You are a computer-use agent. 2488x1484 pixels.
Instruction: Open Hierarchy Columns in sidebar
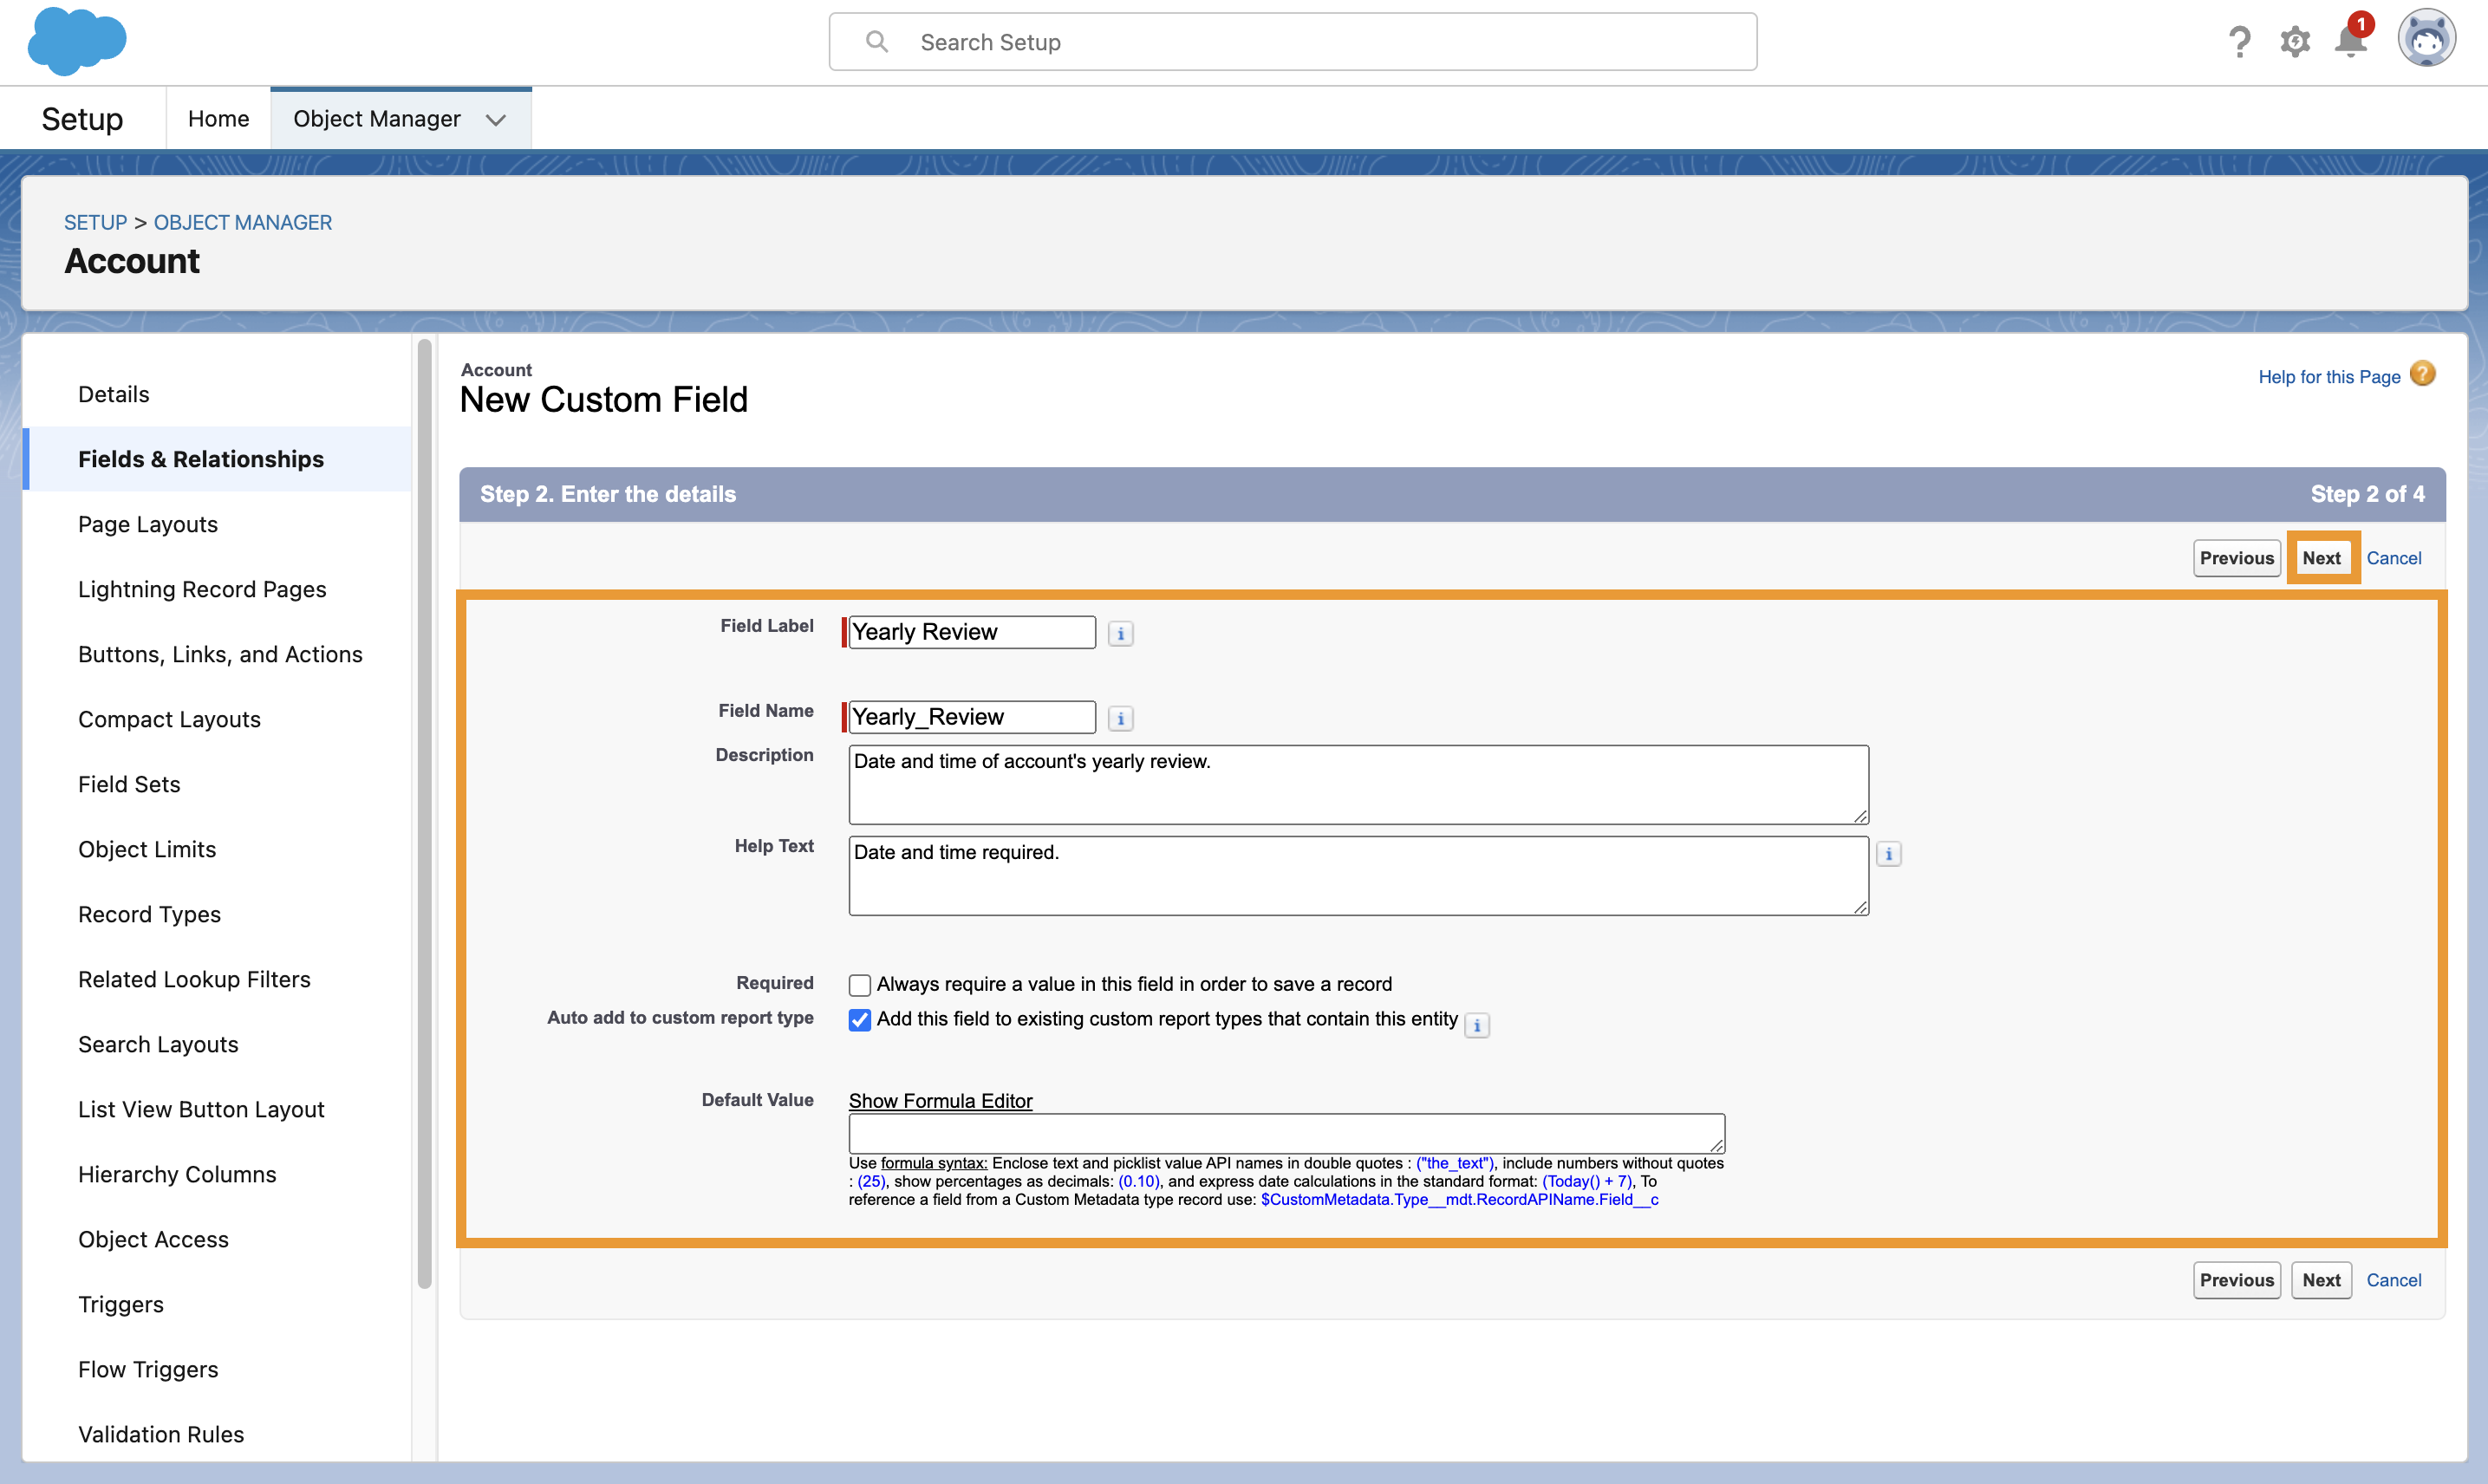(x=177, y=1174)
